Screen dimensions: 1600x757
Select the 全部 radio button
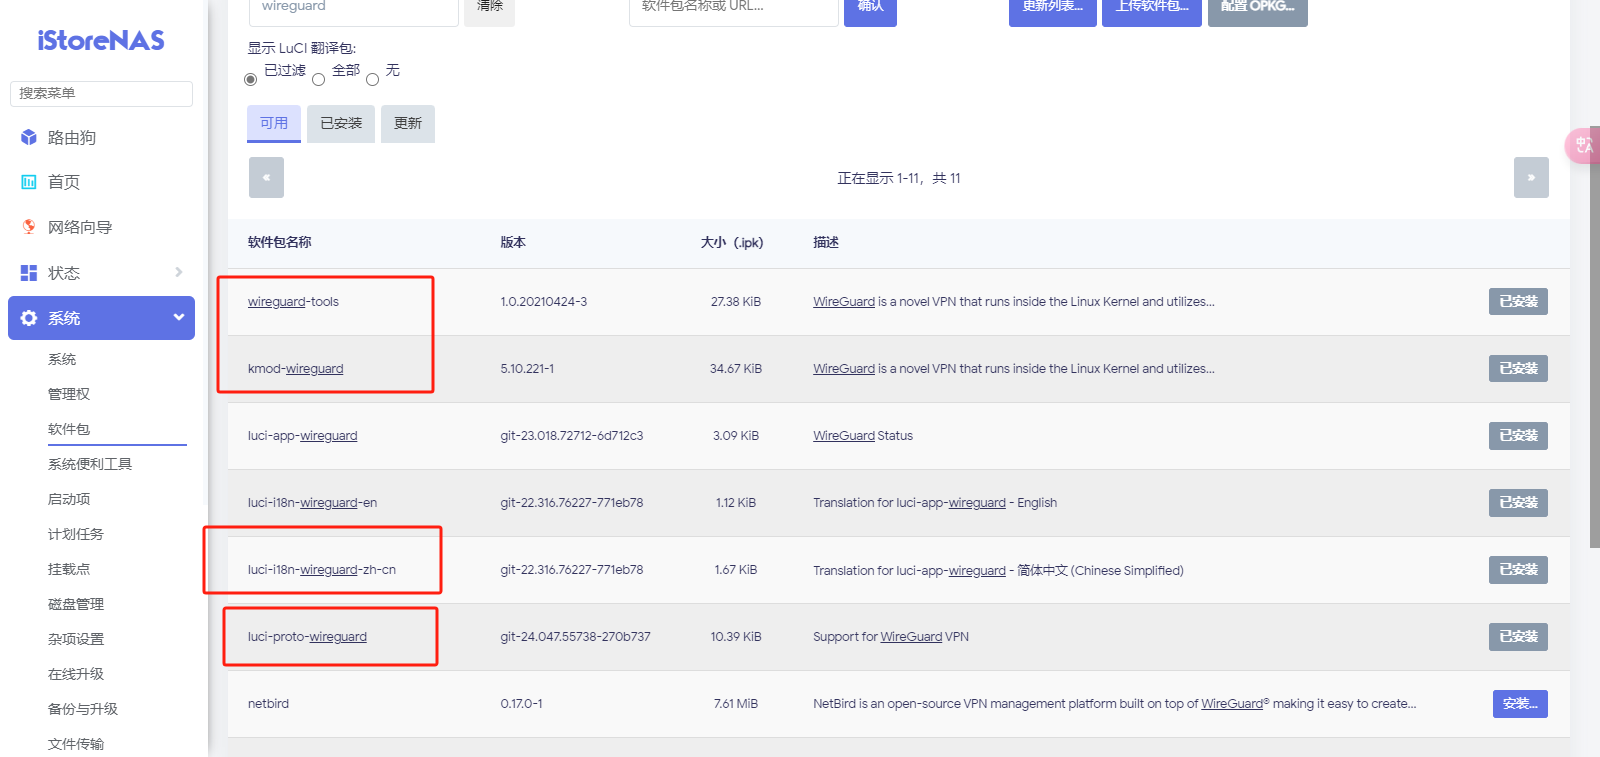coord(319,79)
